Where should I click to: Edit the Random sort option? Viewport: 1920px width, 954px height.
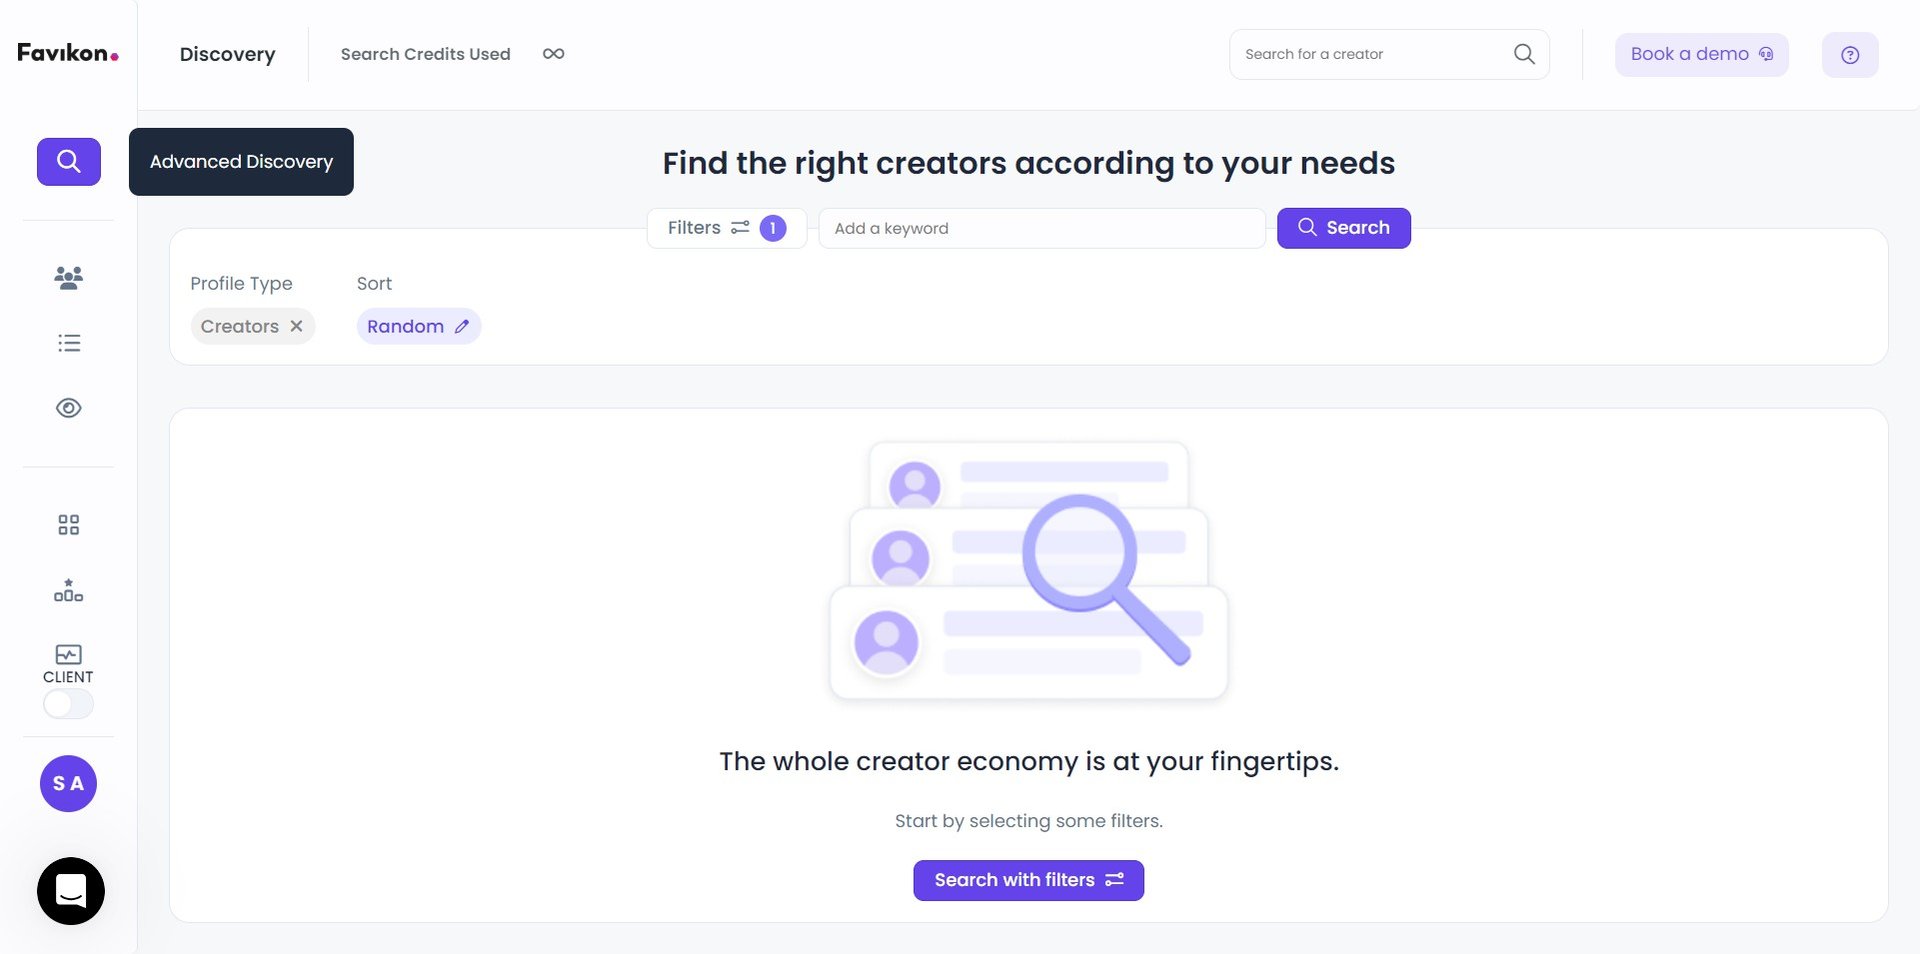coord(419,326)
